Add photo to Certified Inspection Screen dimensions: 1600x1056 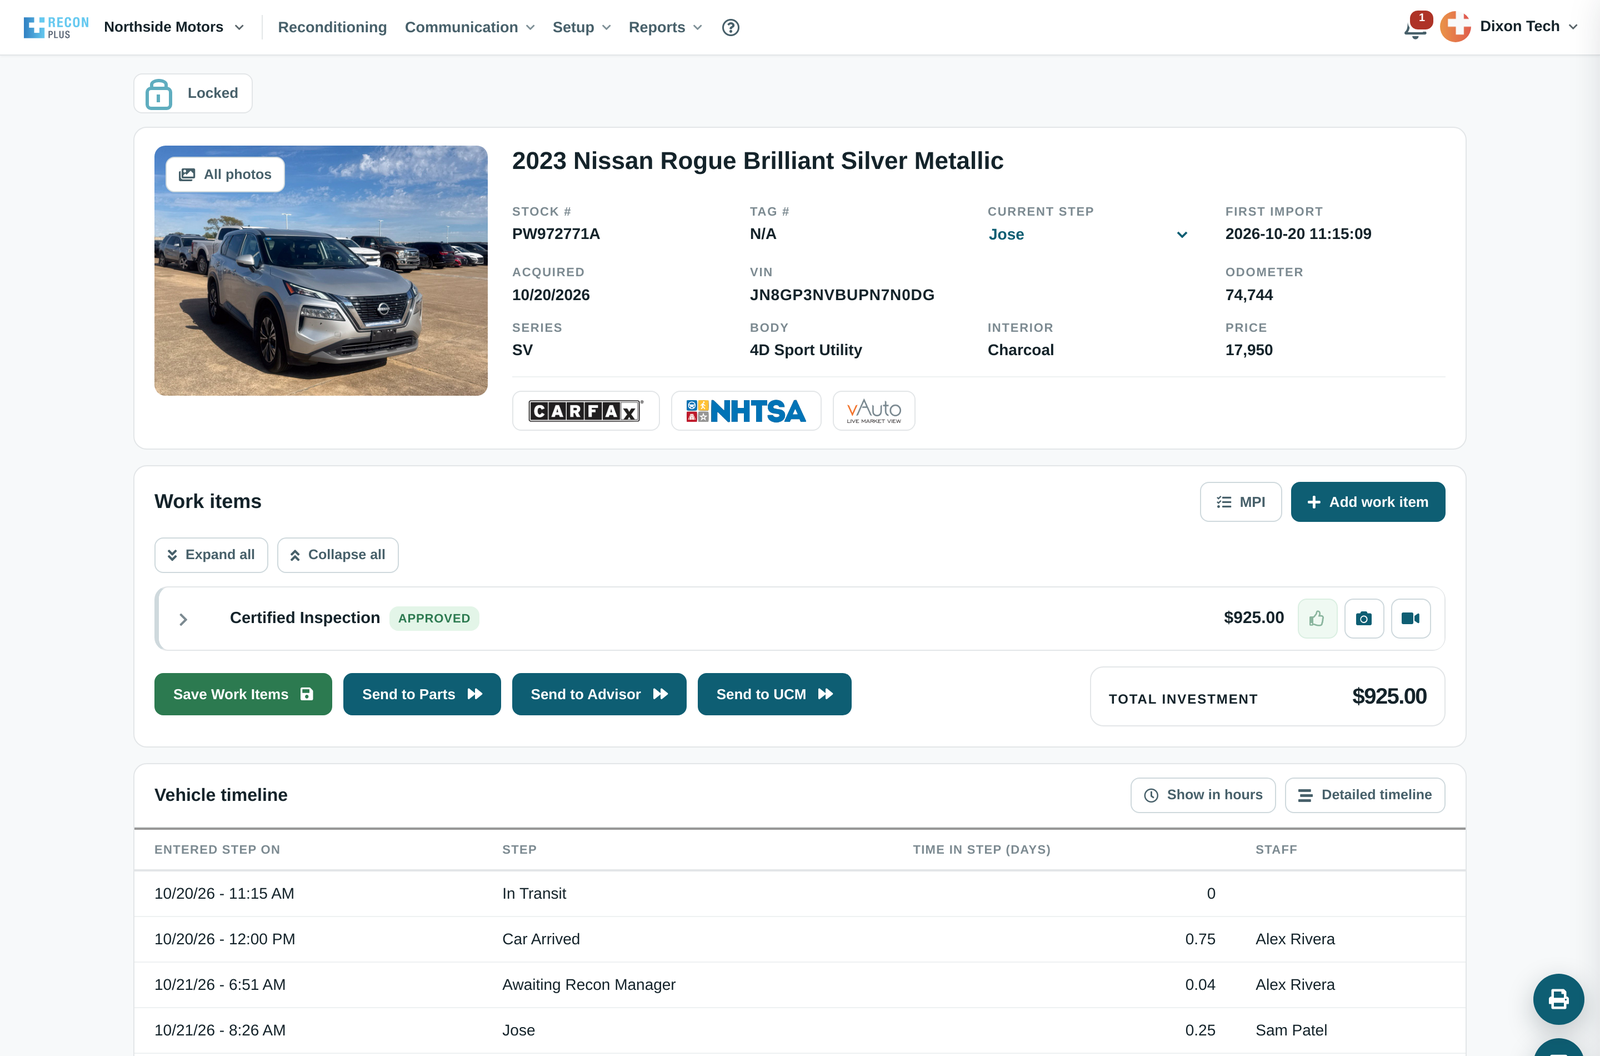[x=1364, y=619]
